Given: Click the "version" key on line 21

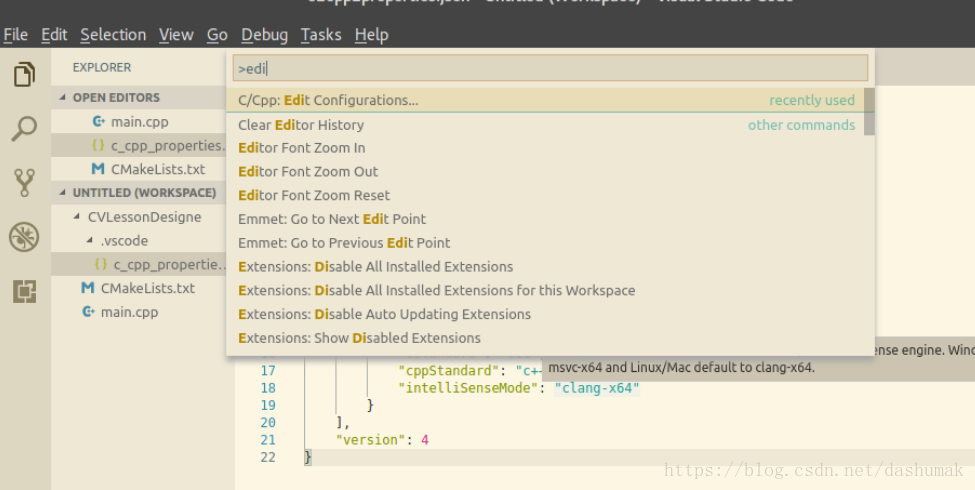Looking at the screenshot, I should (371, 440).
